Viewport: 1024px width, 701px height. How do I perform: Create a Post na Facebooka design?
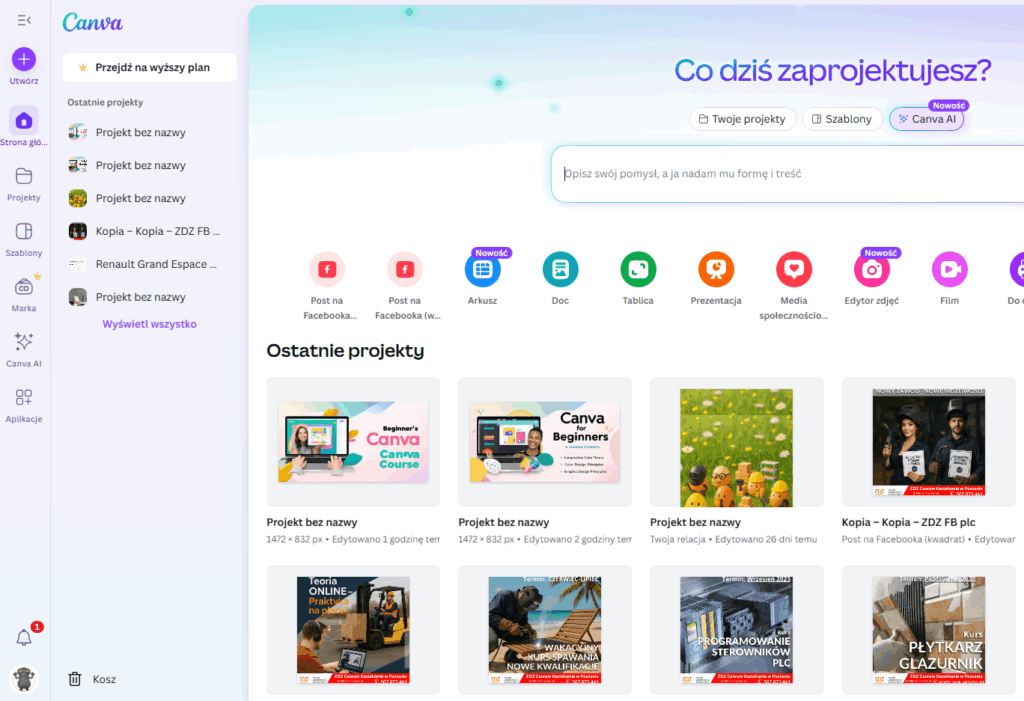(x=327, y=269)
